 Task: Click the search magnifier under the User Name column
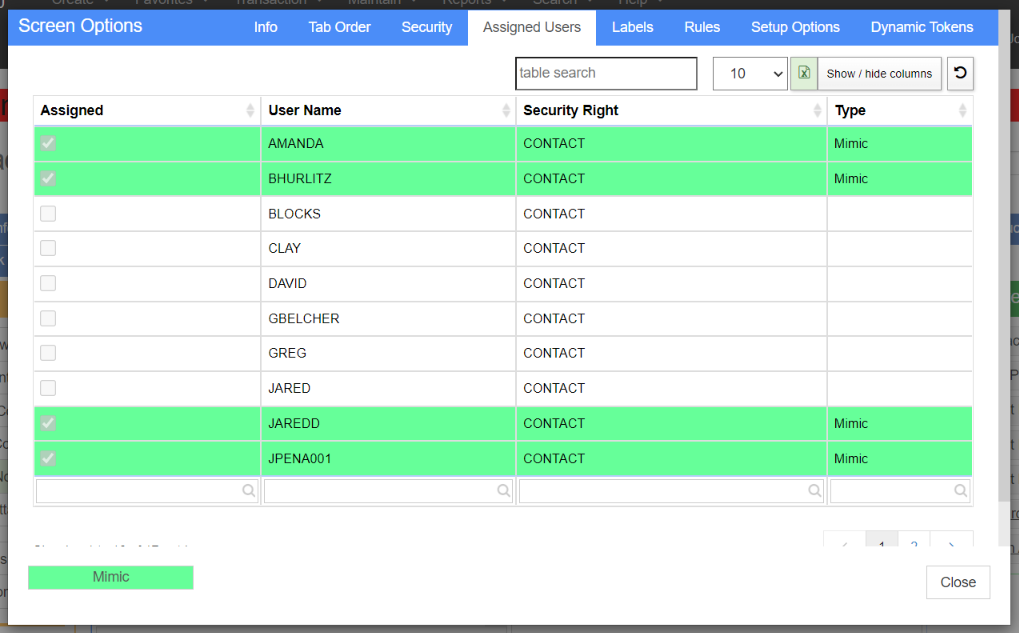click(x=504, y=491)
